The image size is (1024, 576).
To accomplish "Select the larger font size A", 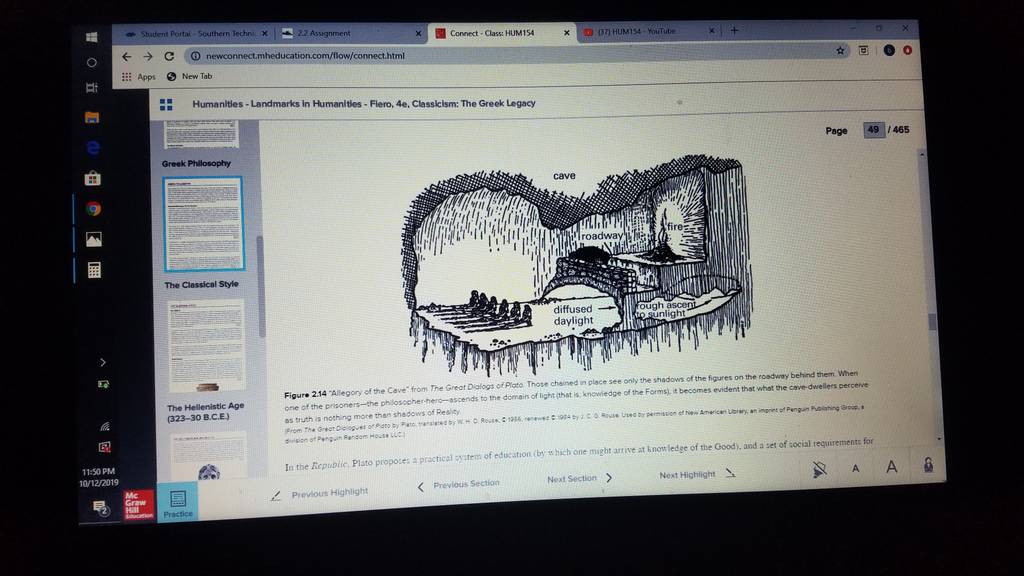I will [891, 466].
